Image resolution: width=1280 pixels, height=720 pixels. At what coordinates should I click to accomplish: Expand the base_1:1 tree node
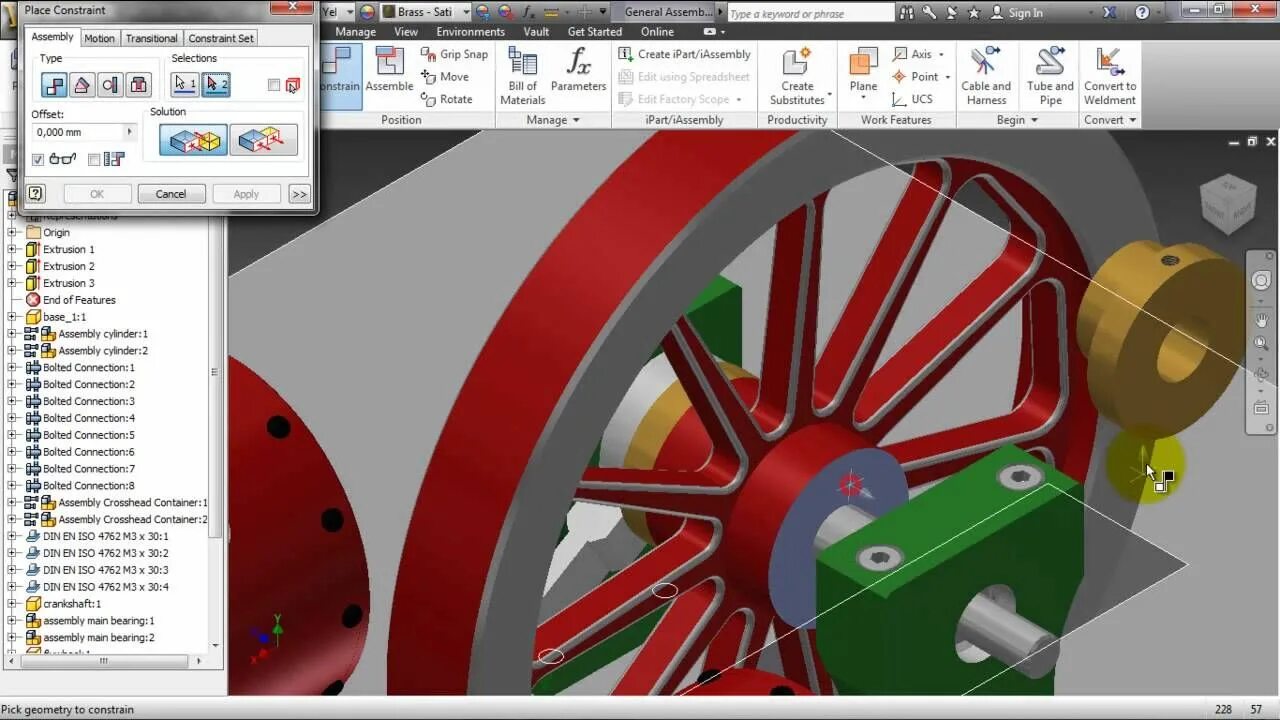click(12, 316)
